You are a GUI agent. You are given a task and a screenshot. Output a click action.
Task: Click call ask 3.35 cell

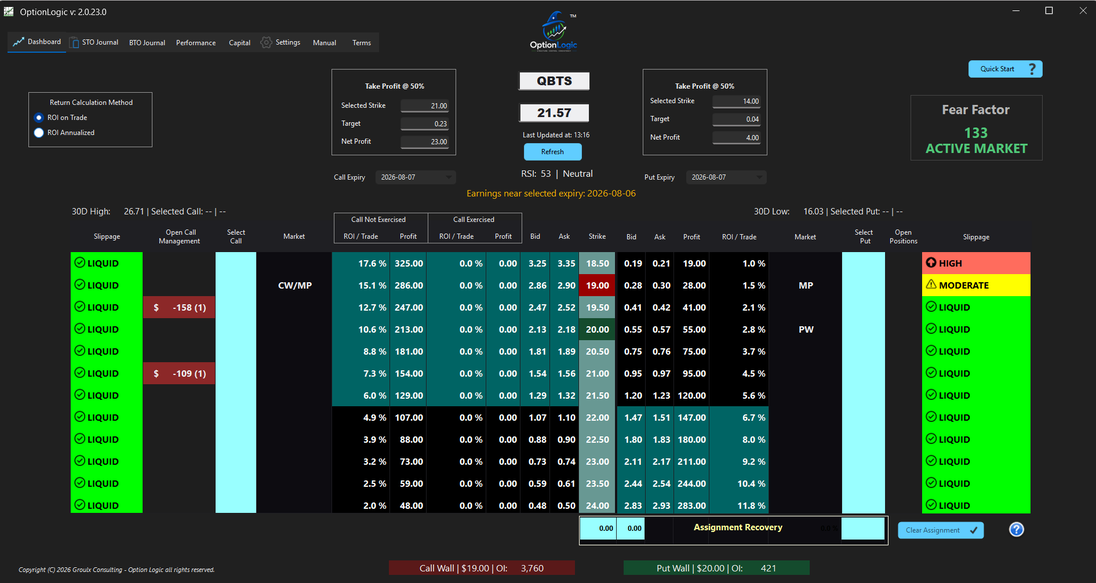[566, 264]
